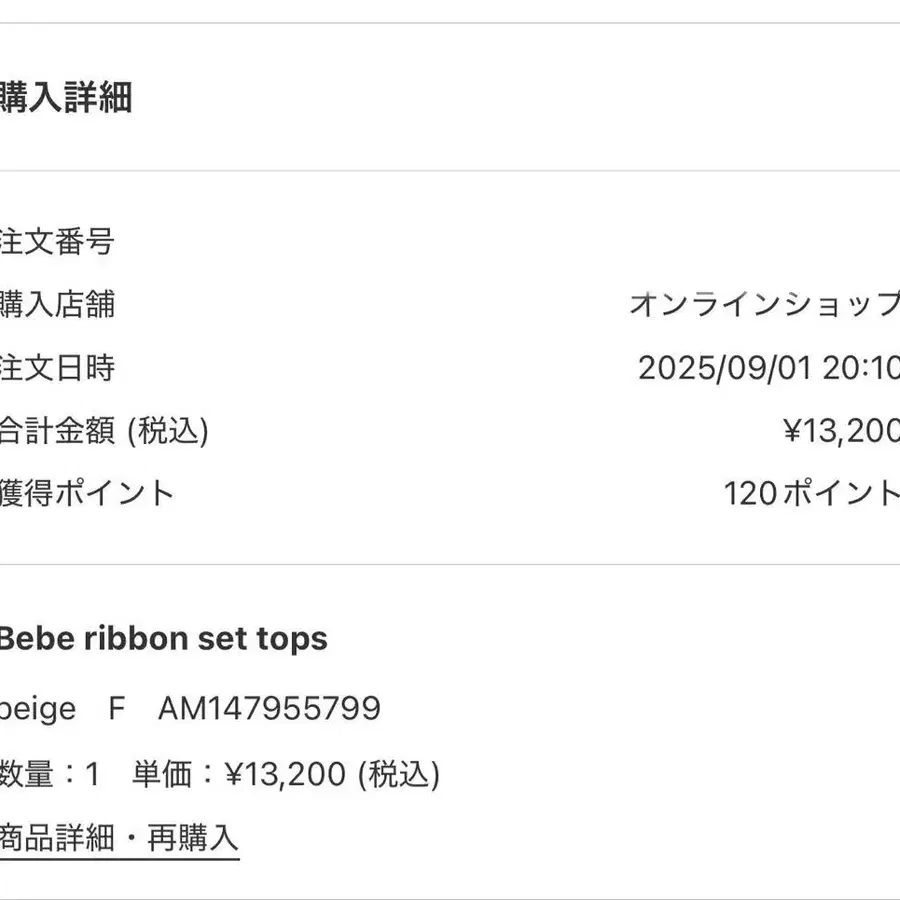
Task: Click the size F text
Action: (117, 709)
